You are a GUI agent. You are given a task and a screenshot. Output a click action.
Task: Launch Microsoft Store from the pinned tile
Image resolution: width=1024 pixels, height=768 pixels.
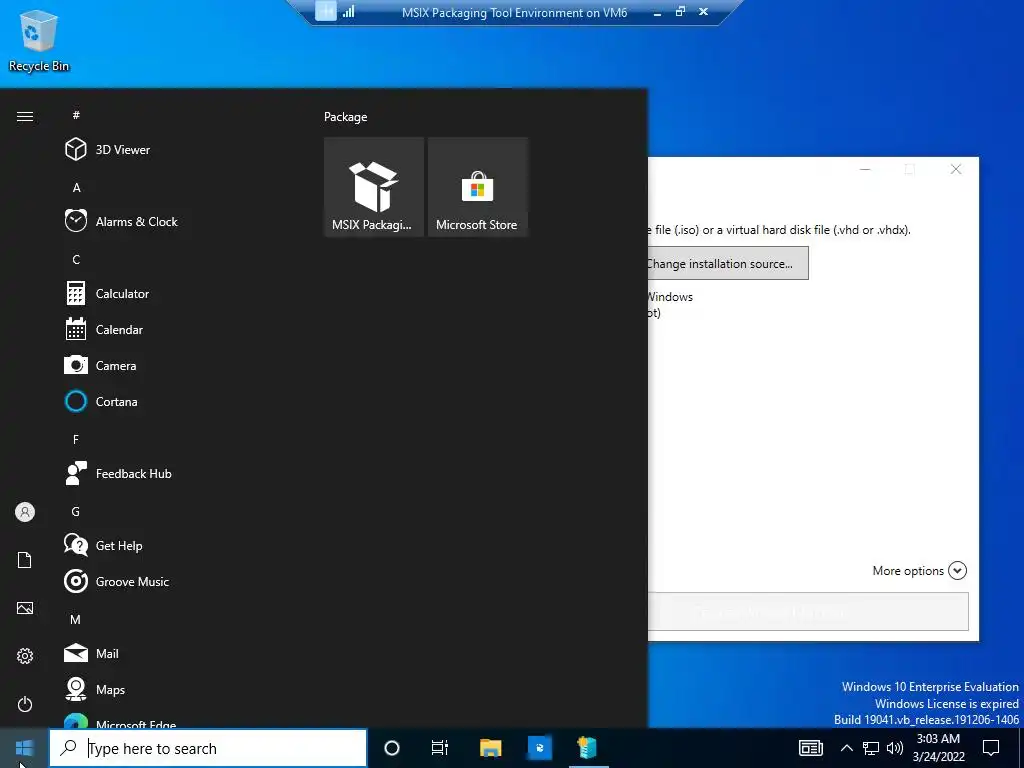tap(477, 187)
